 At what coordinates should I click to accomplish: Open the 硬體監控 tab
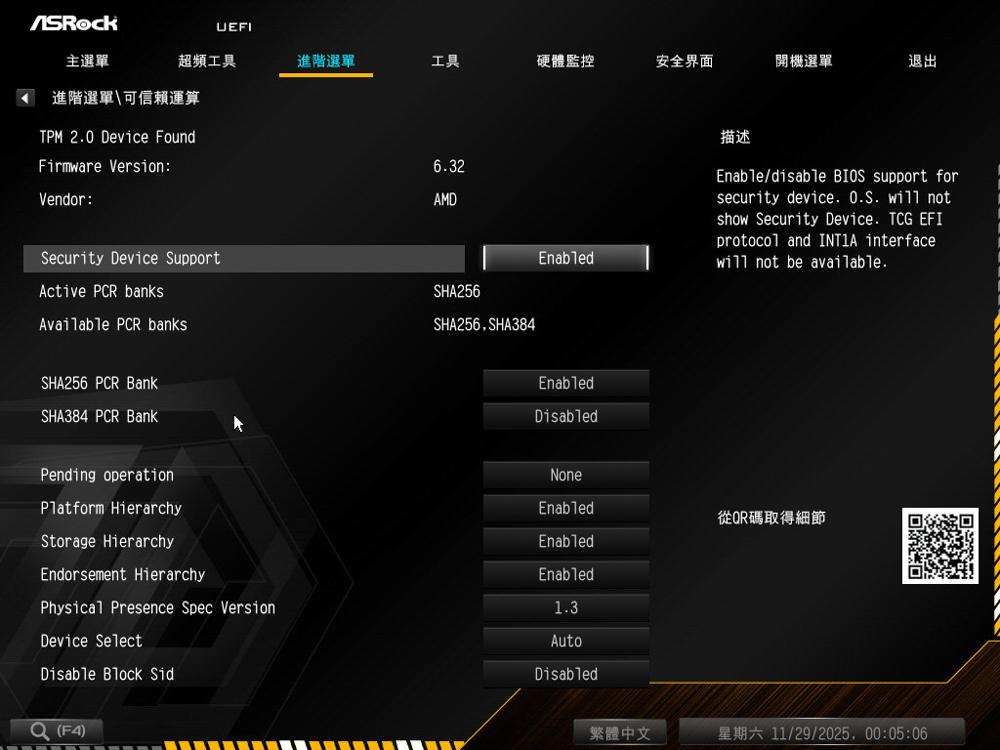point(565,61)
